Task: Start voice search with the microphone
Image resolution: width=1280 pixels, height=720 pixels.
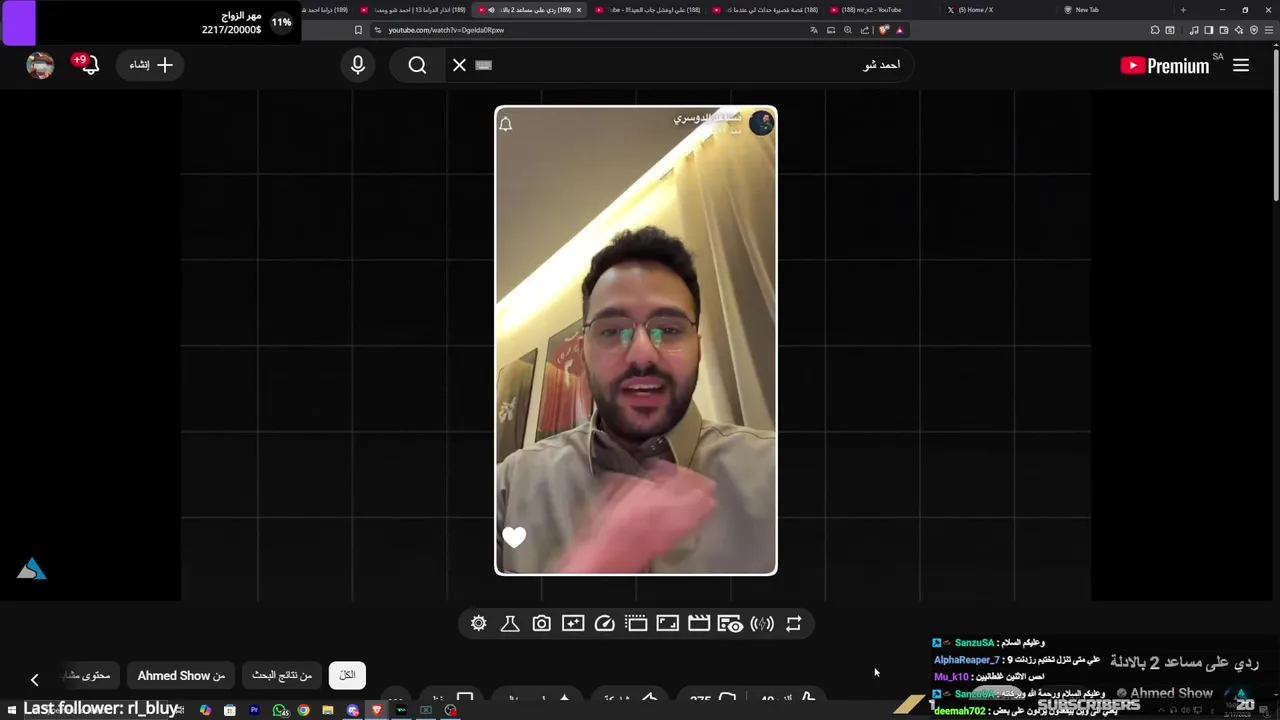Action: click(x=358, y=65)
